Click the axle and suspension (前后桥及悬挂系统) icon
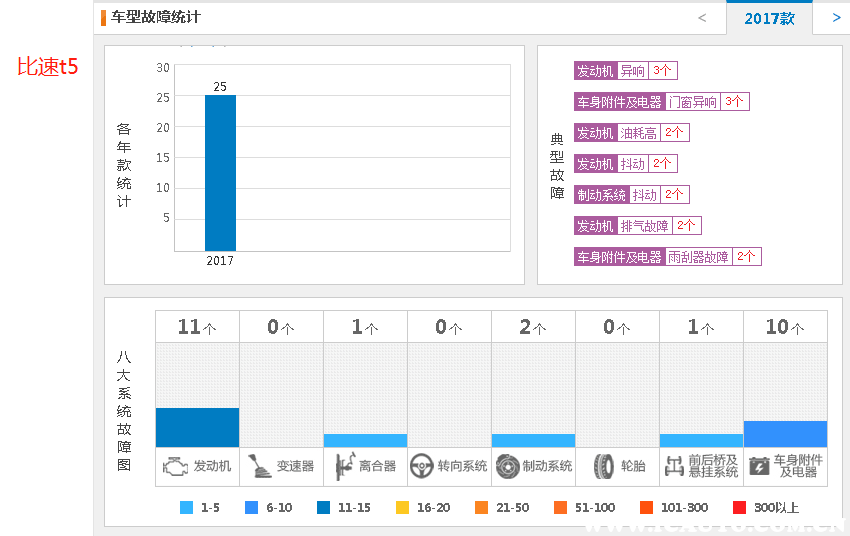The width and height of the screenshot is (850, 536). 674,466
